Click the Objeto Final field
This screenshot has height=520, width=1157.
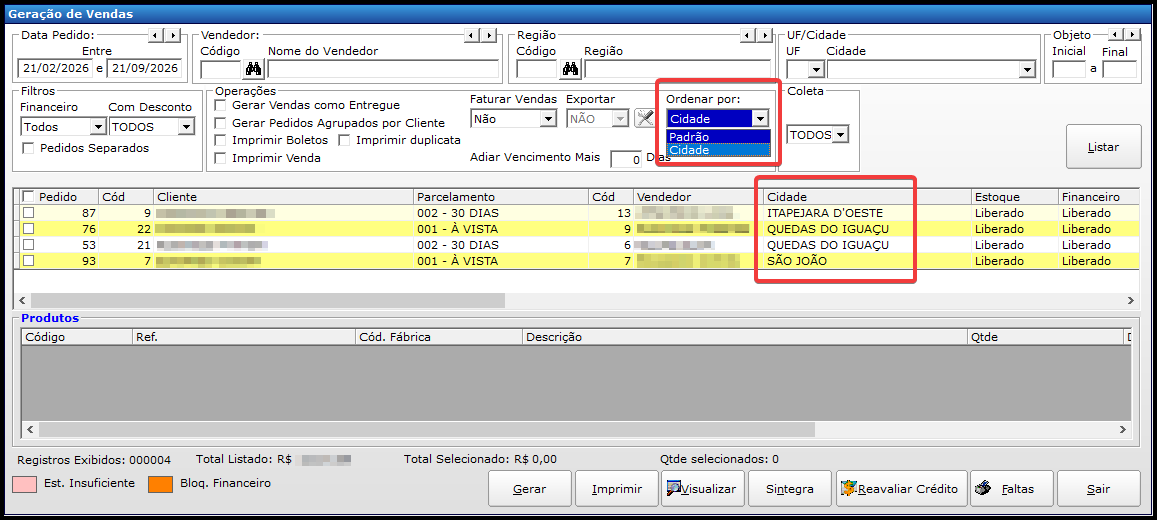pyautogui.click(x=1119, y=69)
